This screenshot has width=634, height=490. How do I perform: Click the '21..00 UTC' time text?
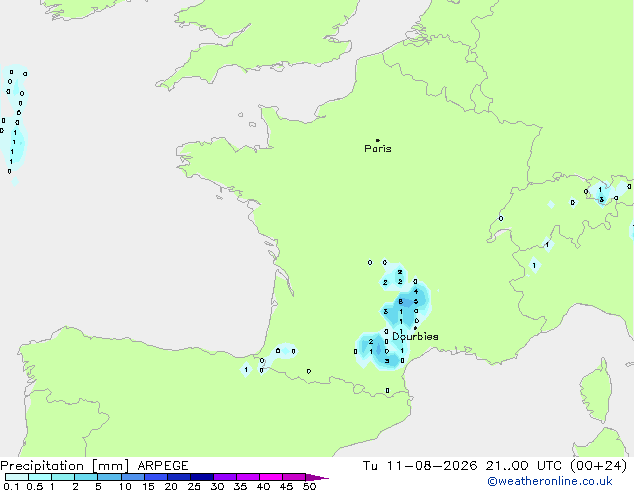pos(524,466)
